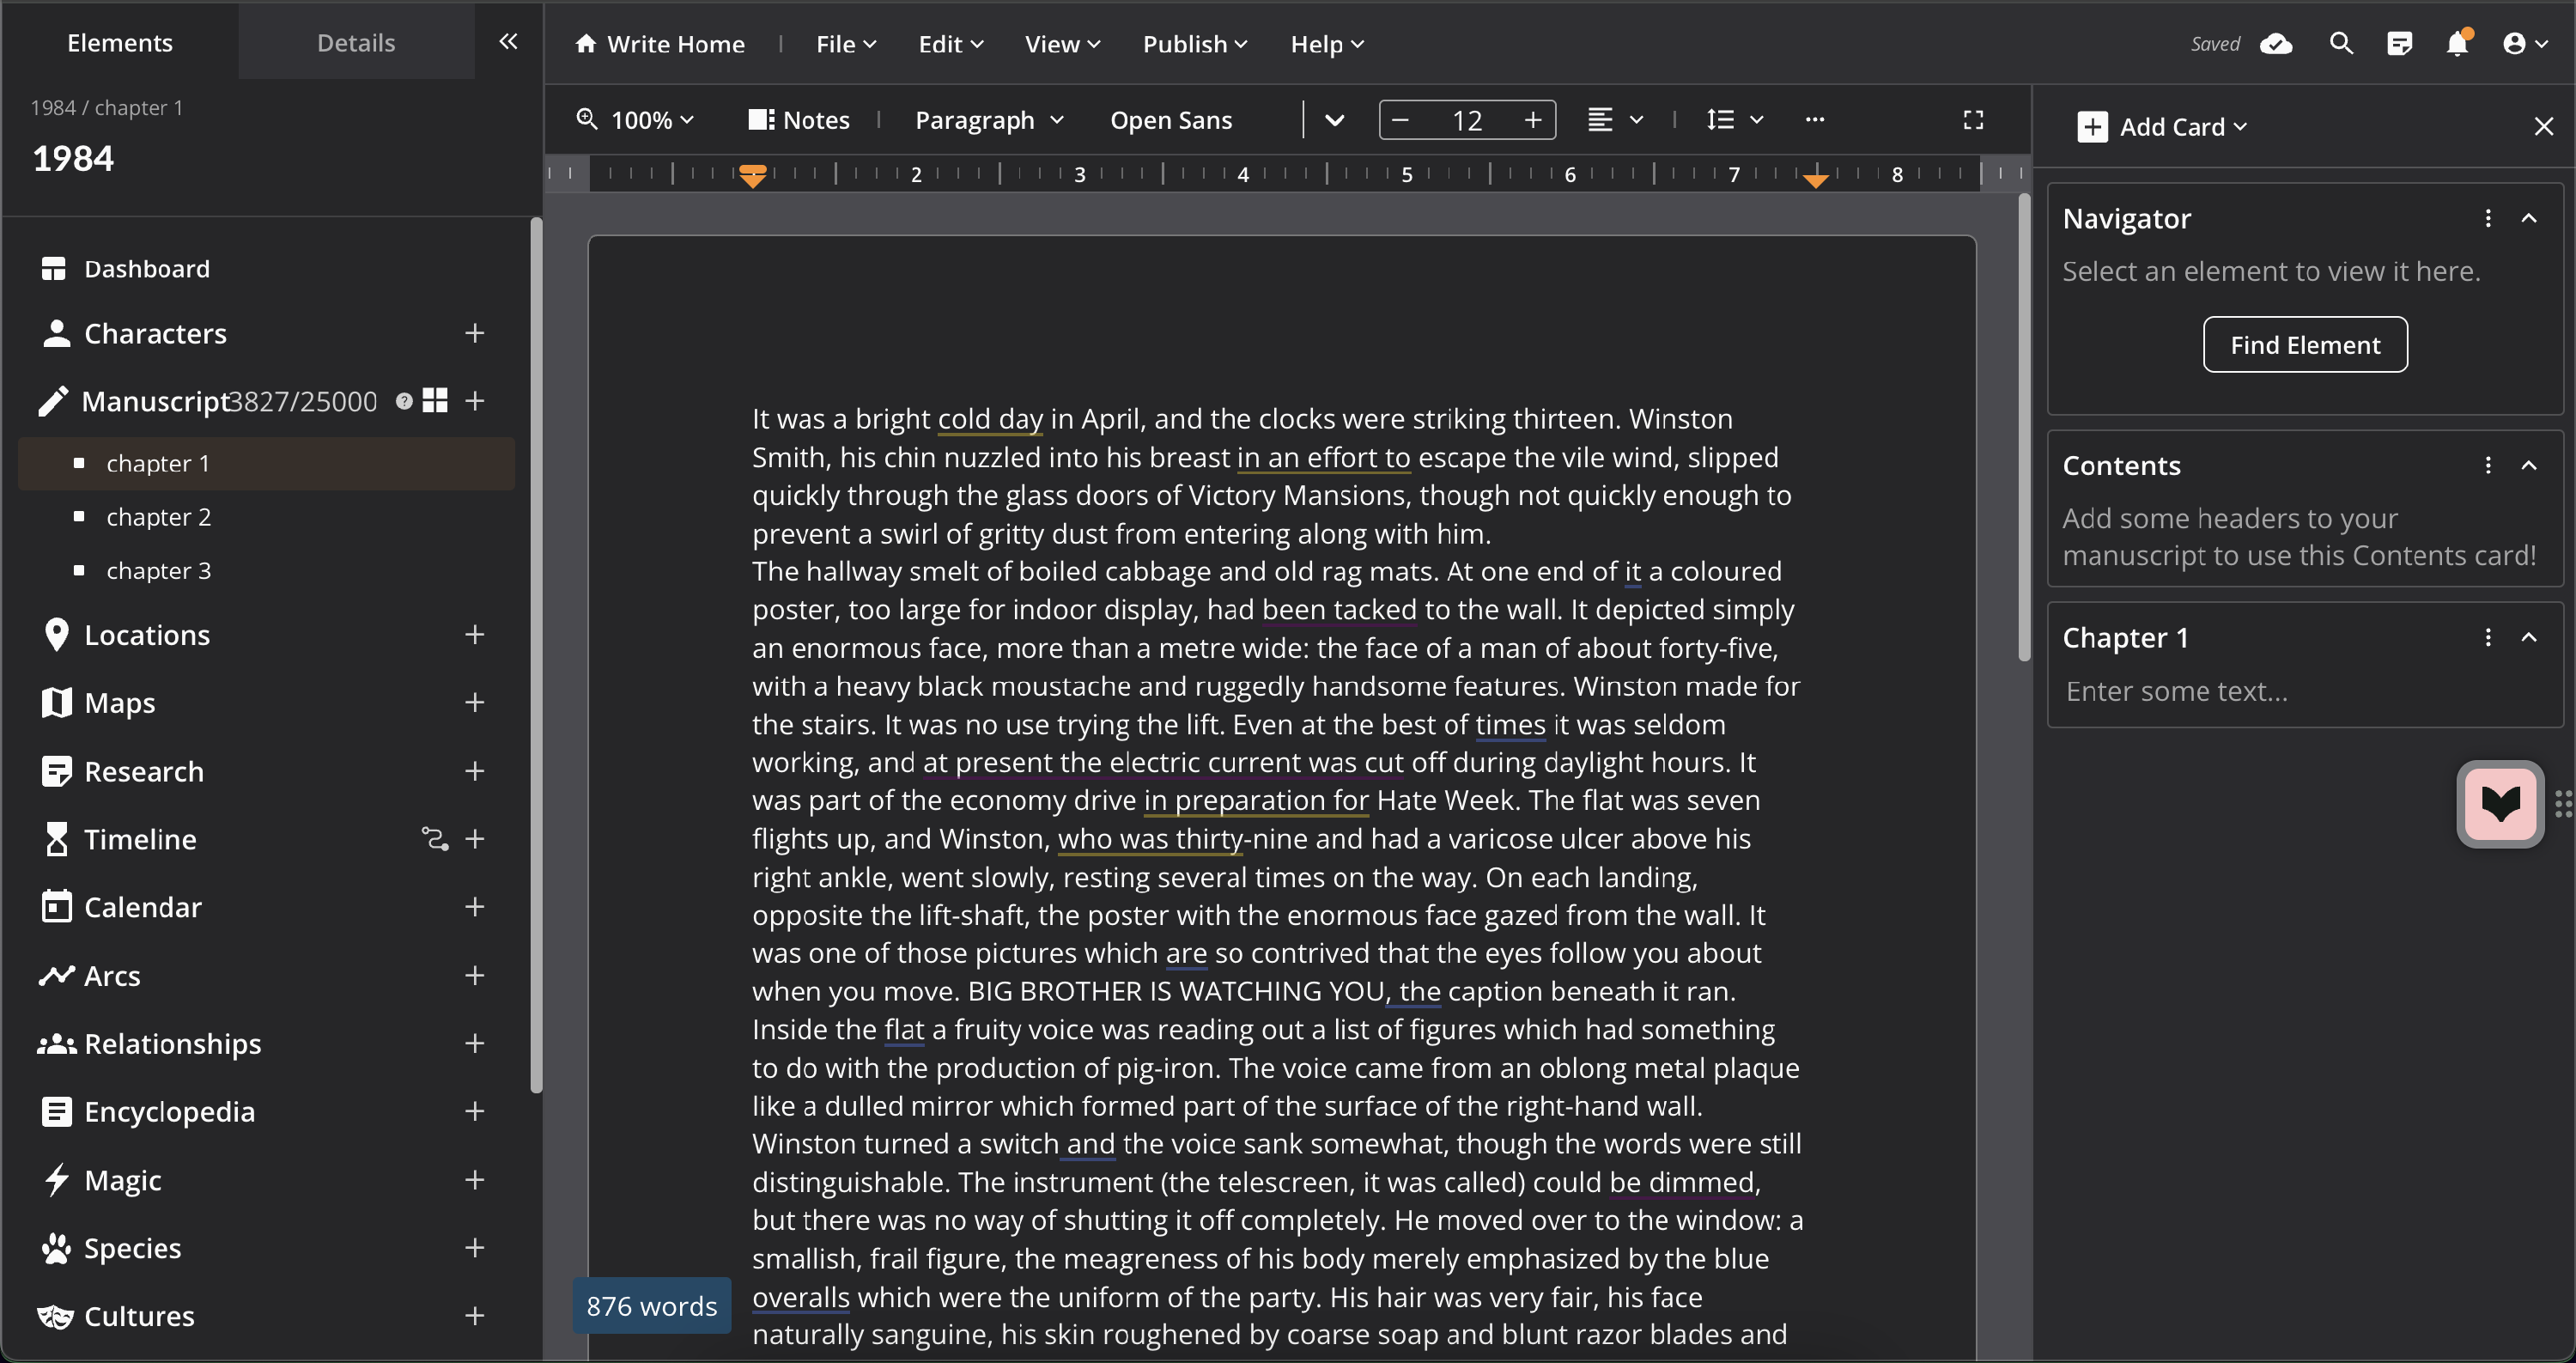The width and height of the screenshot is (2576, 1363).
Task: Click the cloud saved status icon
Action: click(x=2276, y=44)
